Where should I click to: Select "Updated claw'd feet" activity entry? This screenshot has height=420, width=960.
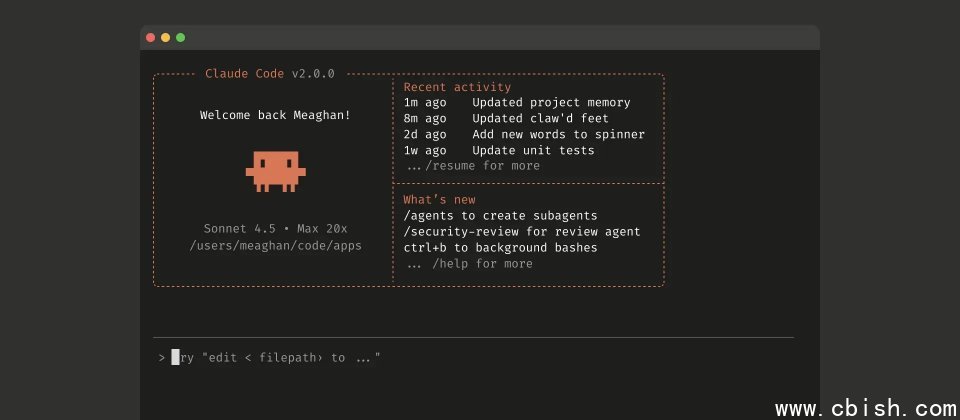click(x=540, y=119)
